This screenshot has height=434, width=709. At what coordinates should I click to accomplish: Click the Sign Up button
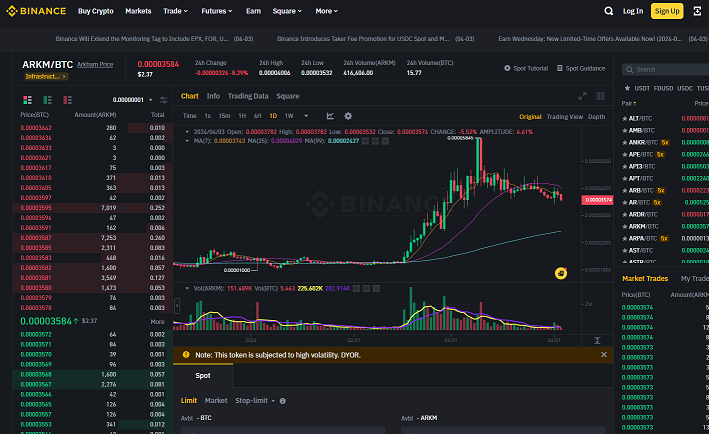pyautogui.click(x=667, y=11)
